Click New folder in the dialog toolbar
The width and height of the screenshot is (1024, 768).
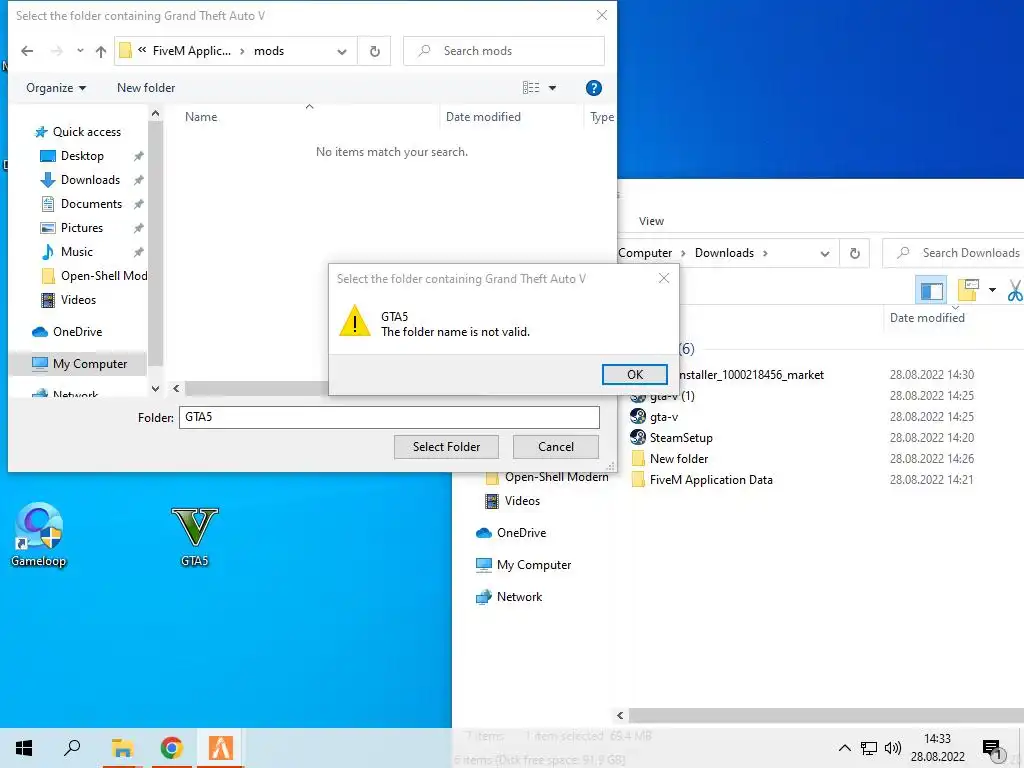click(x=146, y=88)
